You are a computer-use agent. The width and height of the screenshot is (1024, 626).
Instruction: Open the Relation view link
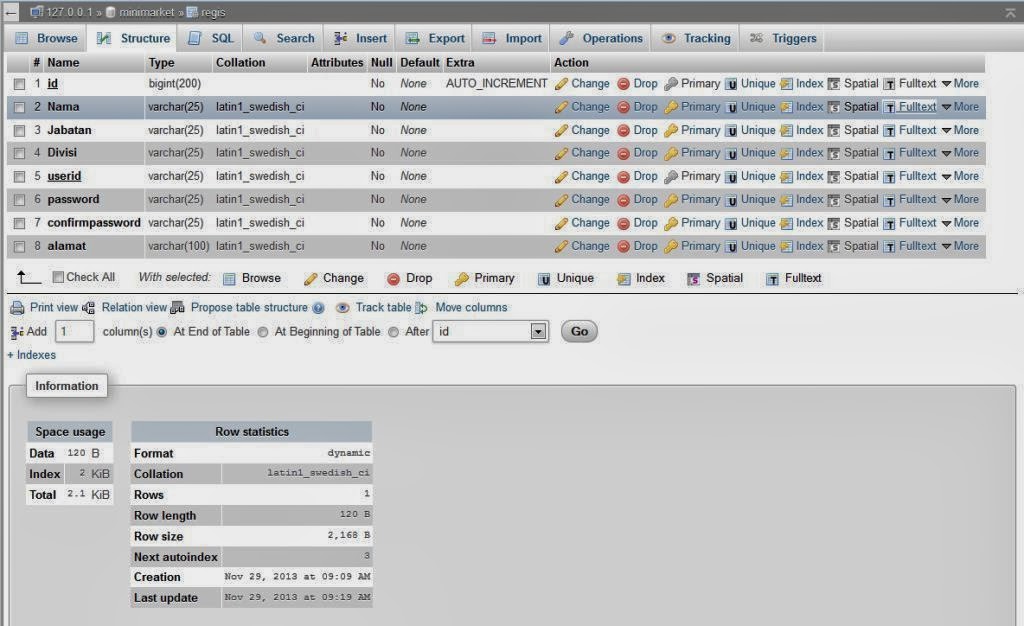[x=134, y=307]
